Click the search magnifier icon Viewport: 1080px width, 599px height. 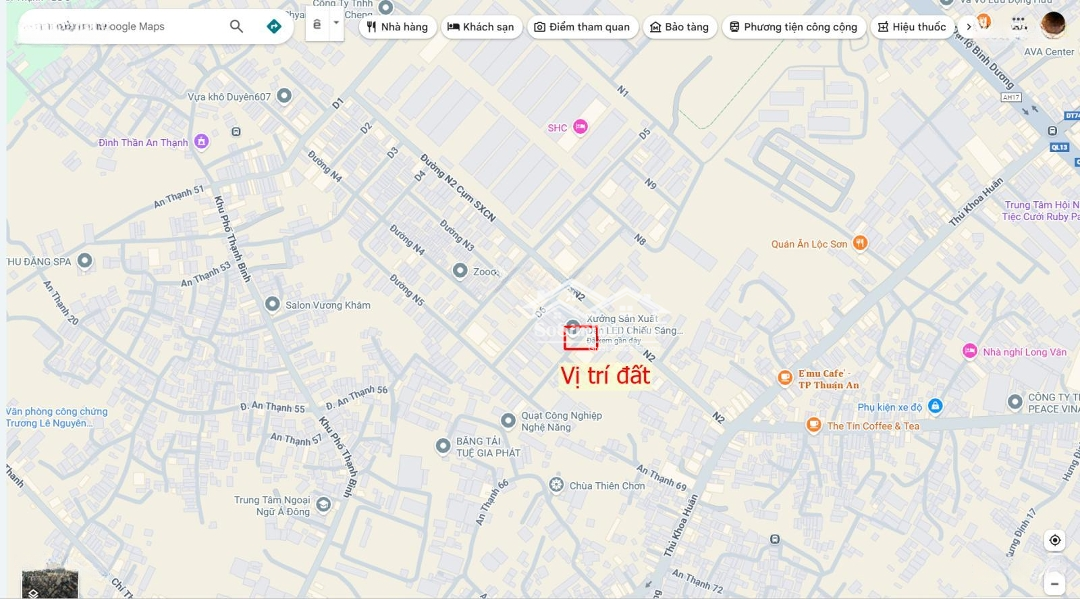(236, 26)
